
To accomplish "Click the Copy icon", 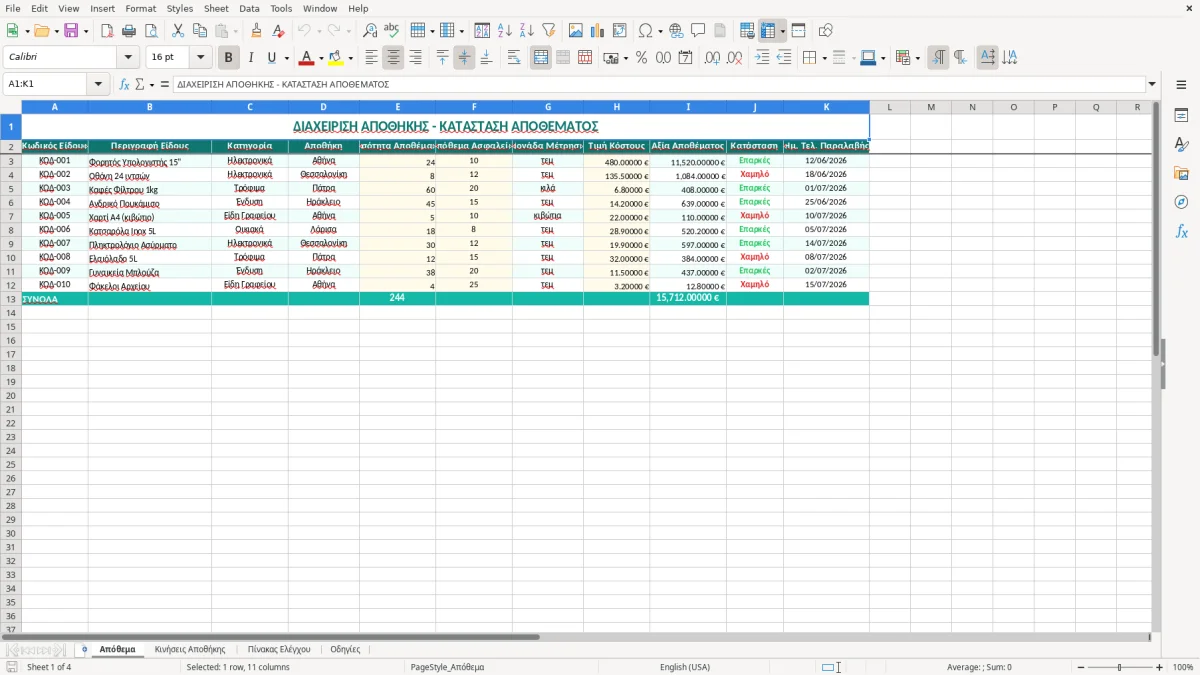I will click(x=199, y=31).
